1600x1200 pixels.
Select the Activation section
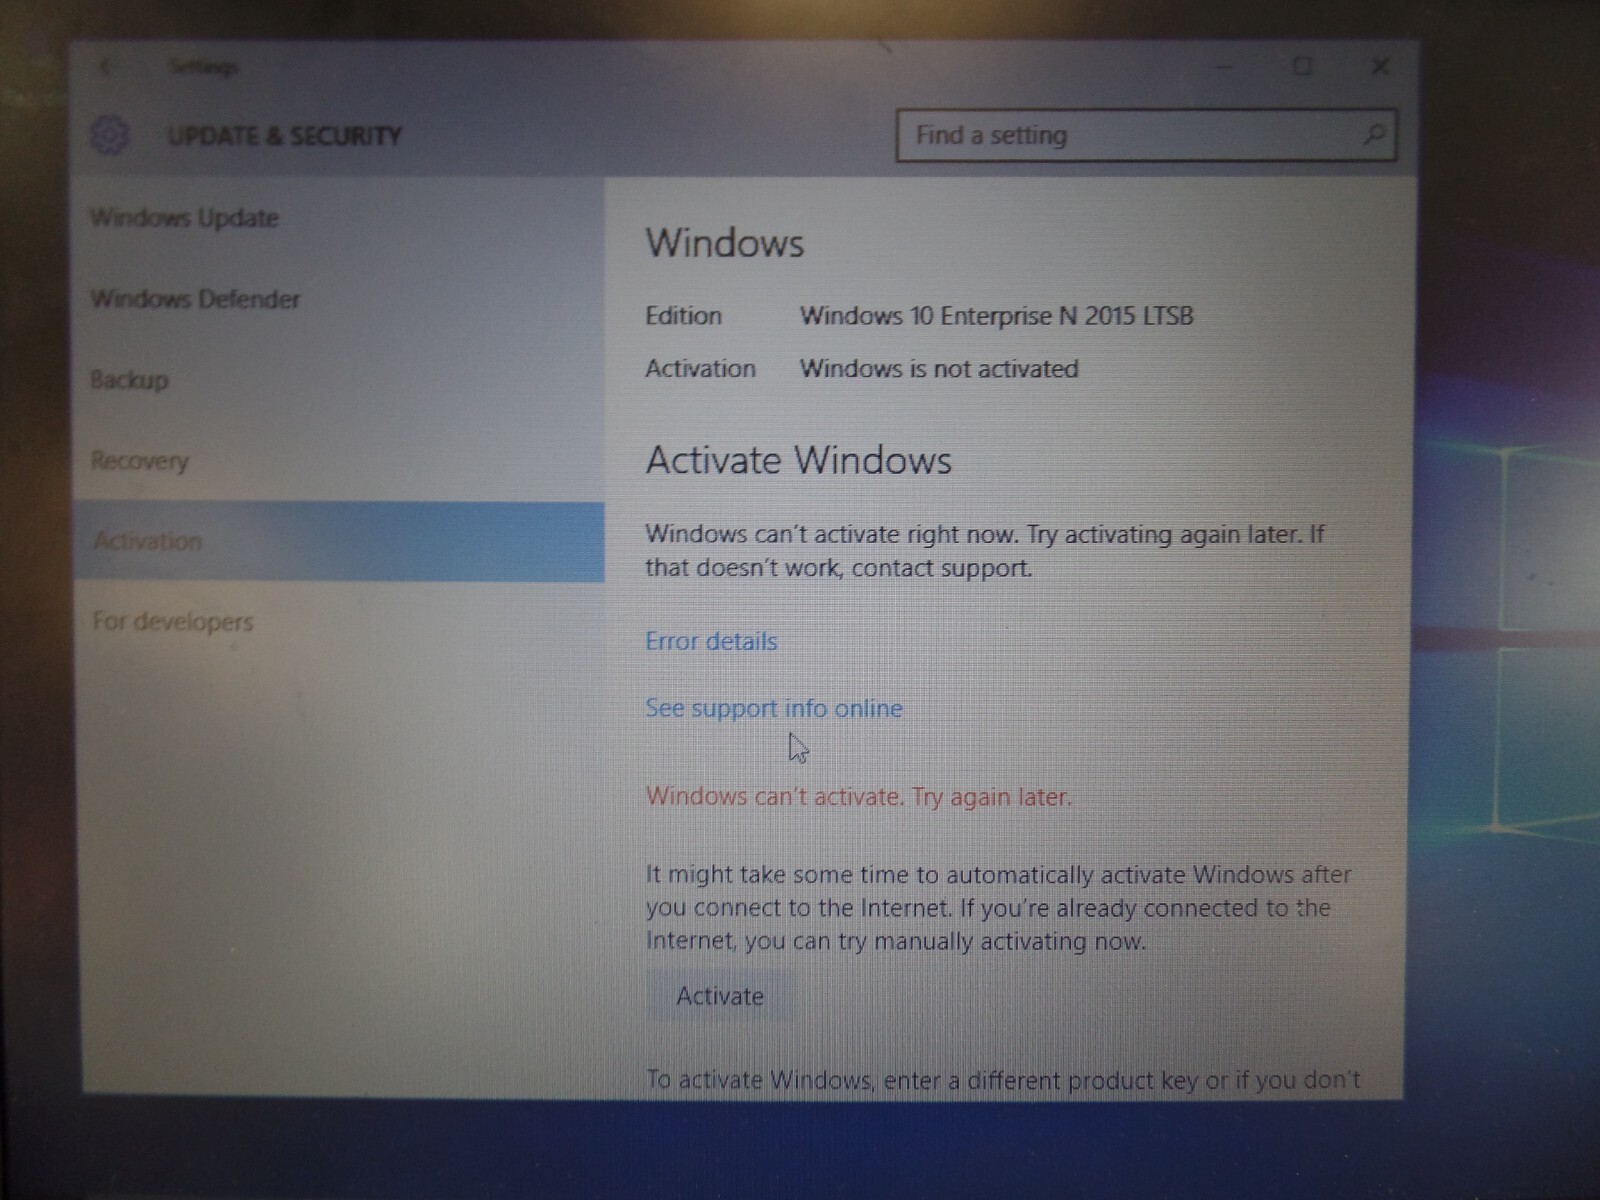339,541
